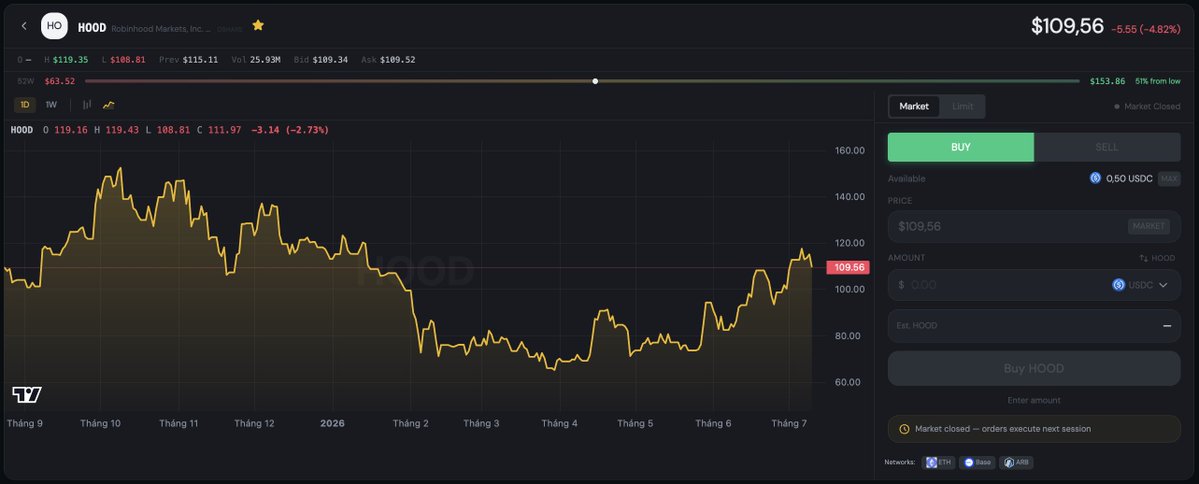1199x484 pixels.
Task: Click the 0,50 USDC available balance
Action: point(1129,178)
